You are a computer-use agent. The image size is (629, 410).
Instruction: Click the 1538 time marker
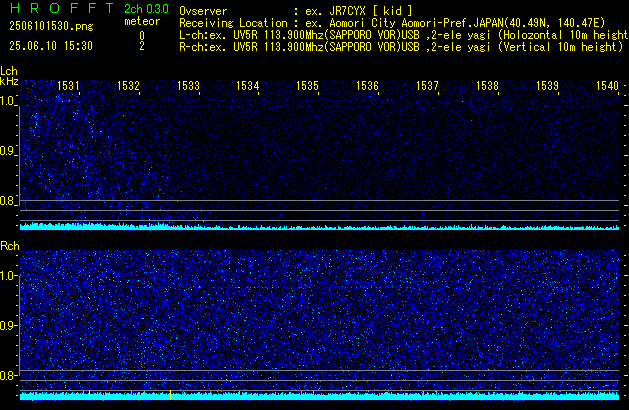point(487,86)
